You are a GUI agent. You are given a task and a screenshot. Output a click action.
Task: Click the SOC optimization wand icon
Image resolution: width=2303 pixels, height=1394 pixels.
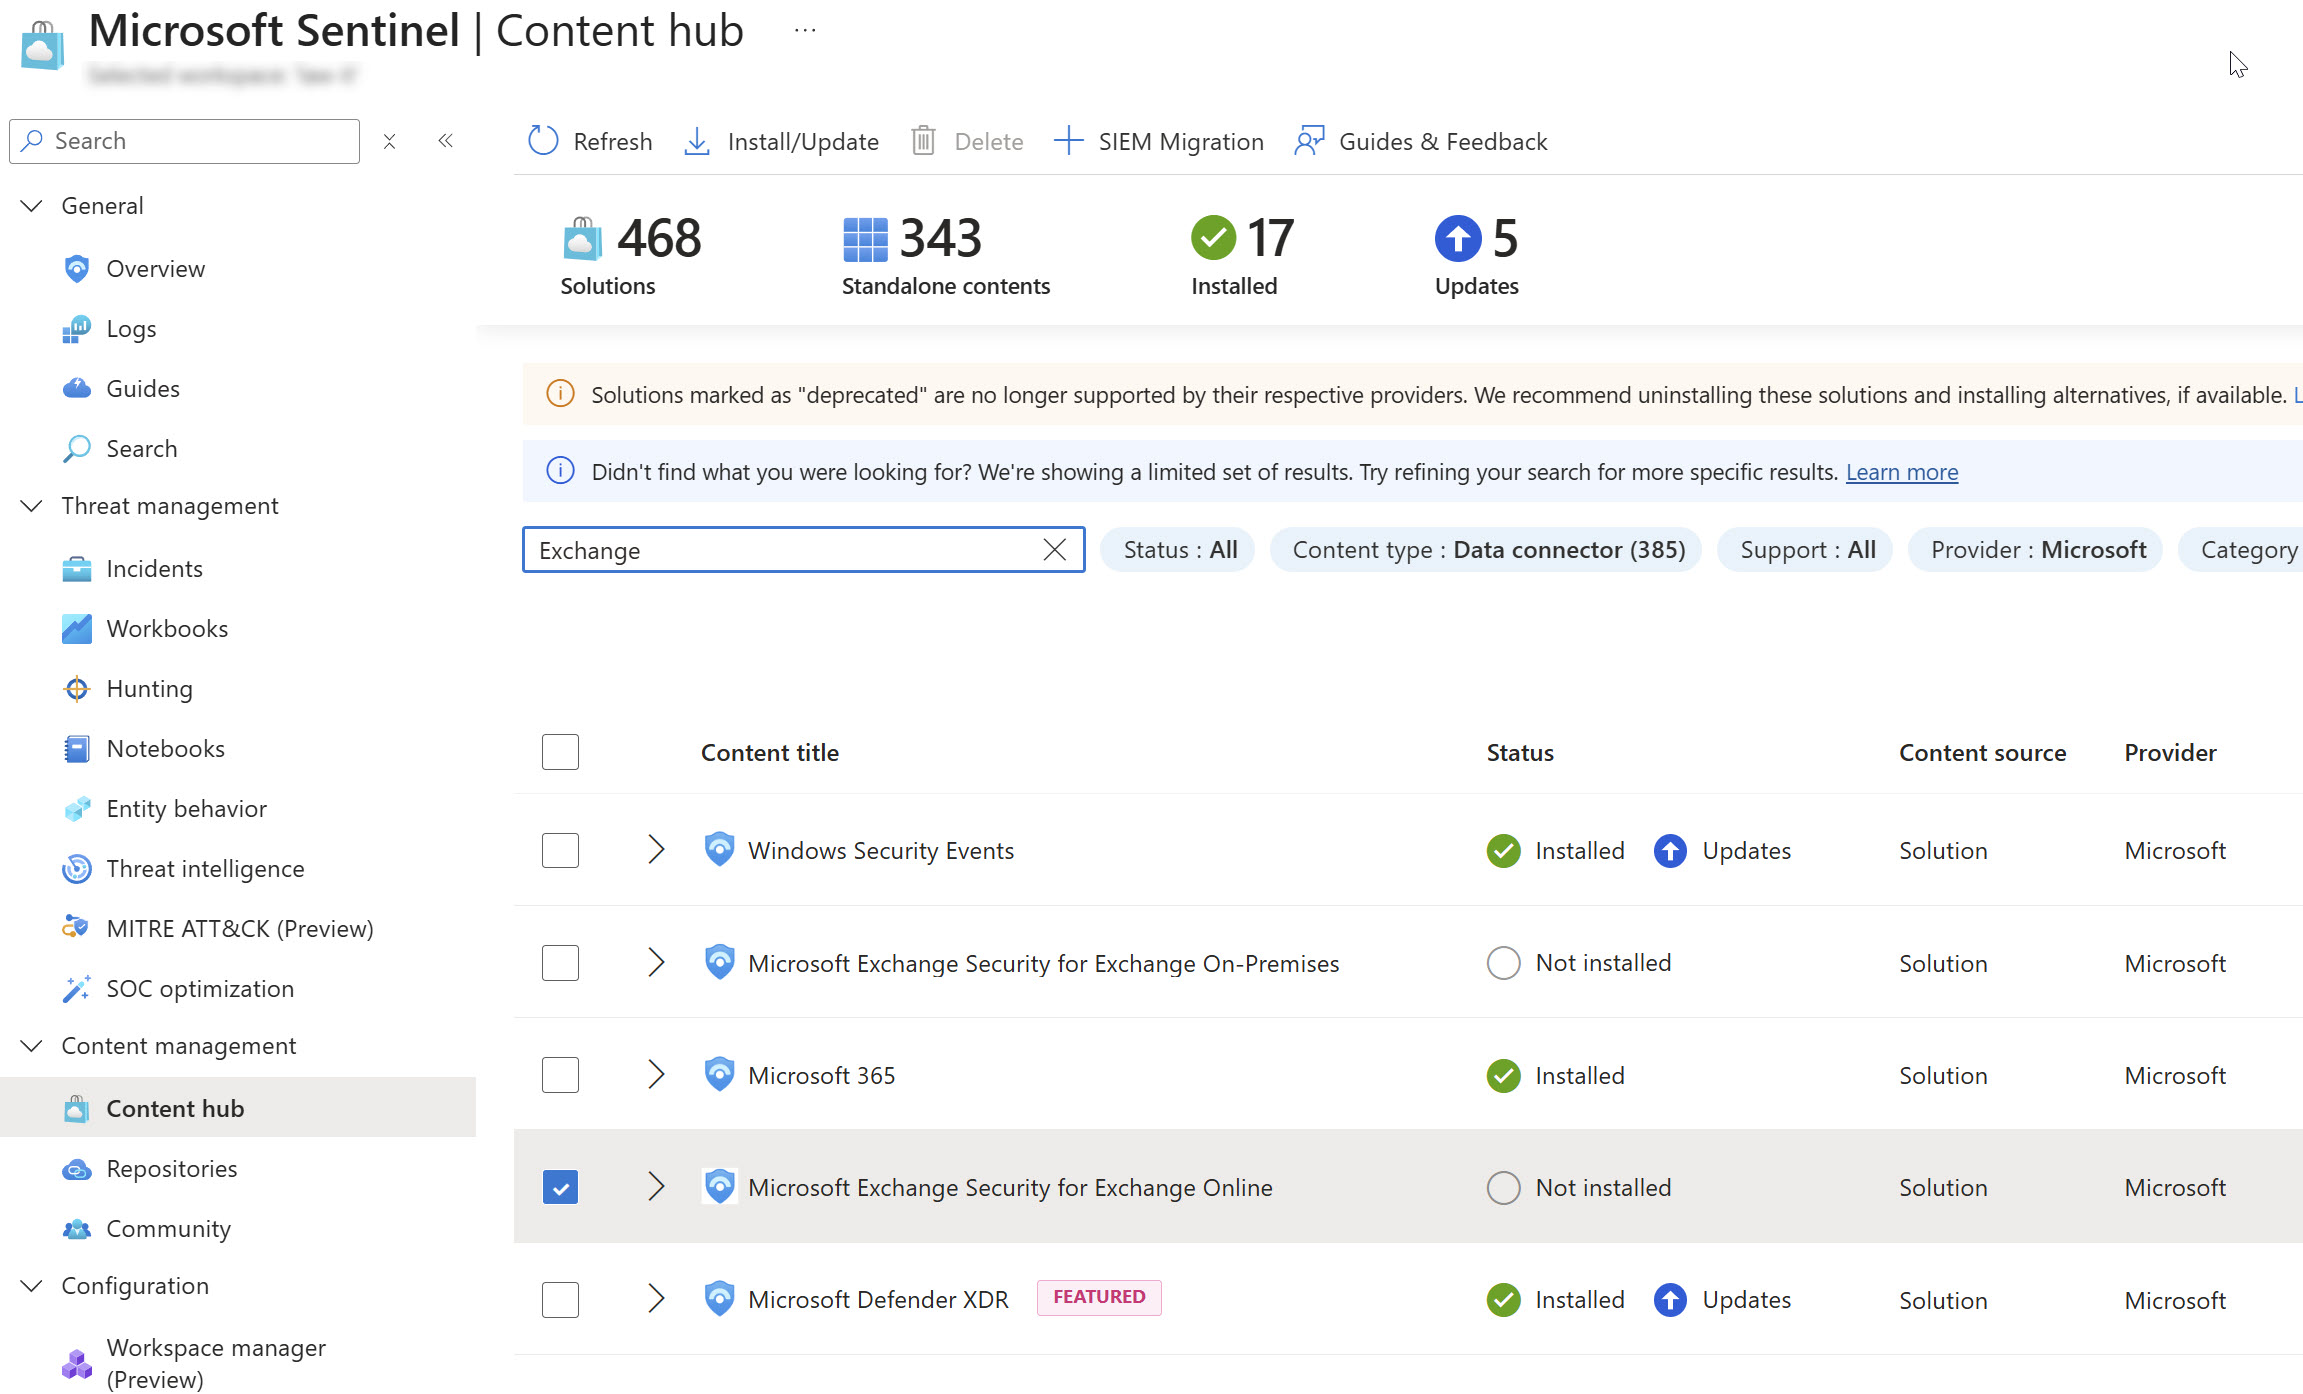[x=77, y=989]
